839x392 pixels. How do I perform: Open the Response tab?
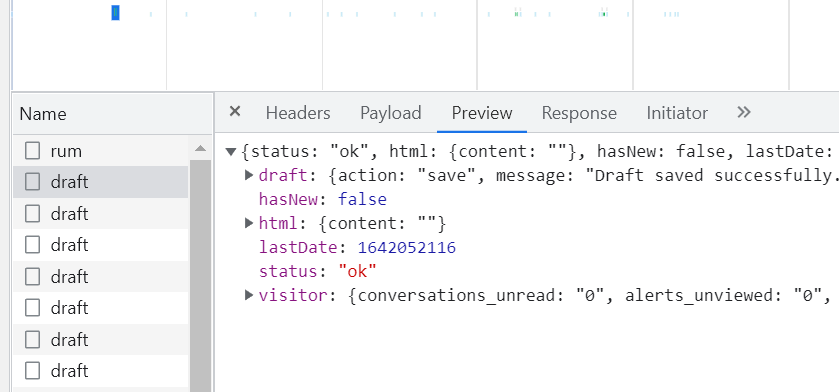coord(579,113)
